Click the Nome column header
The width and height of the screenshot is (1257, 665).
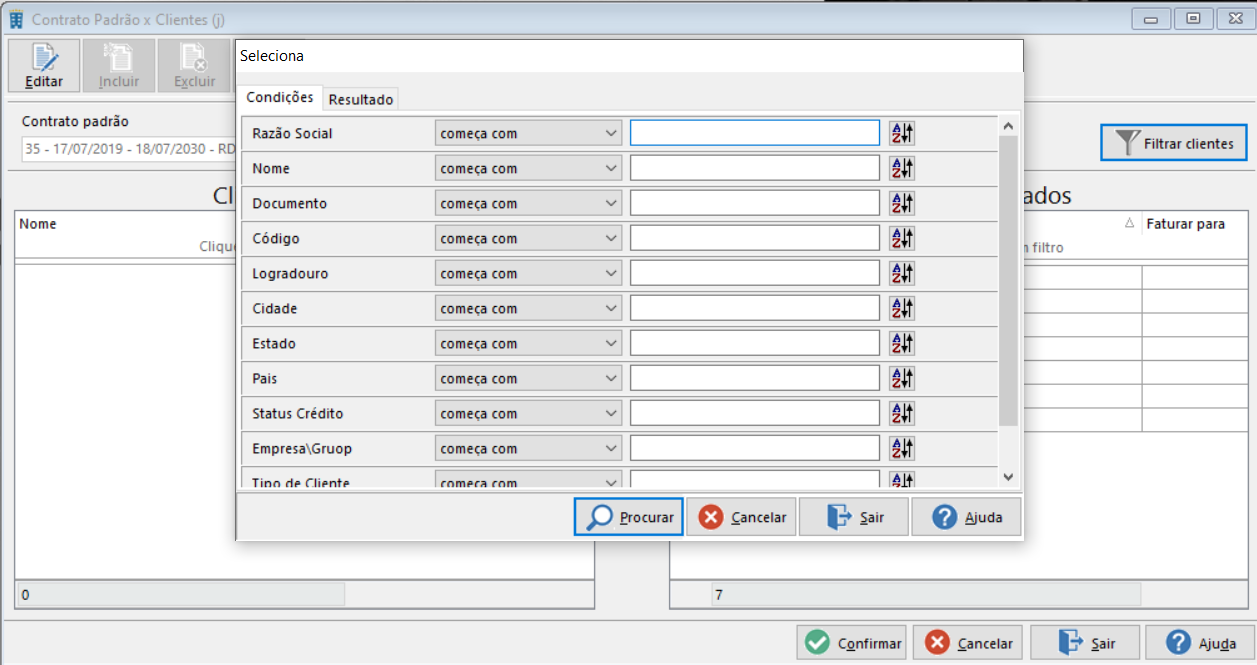click(x=38, y=224)
